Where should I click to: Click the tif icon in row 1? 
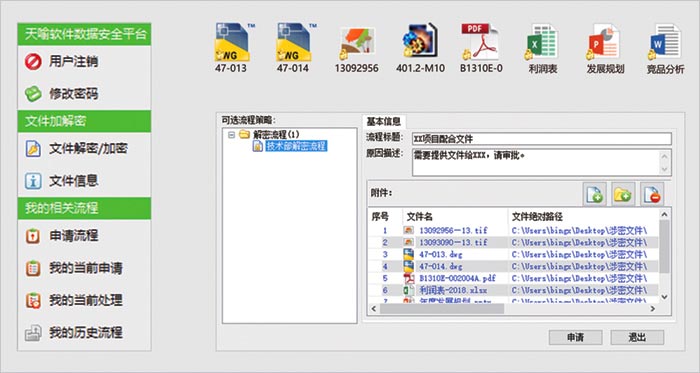[408, 230]
